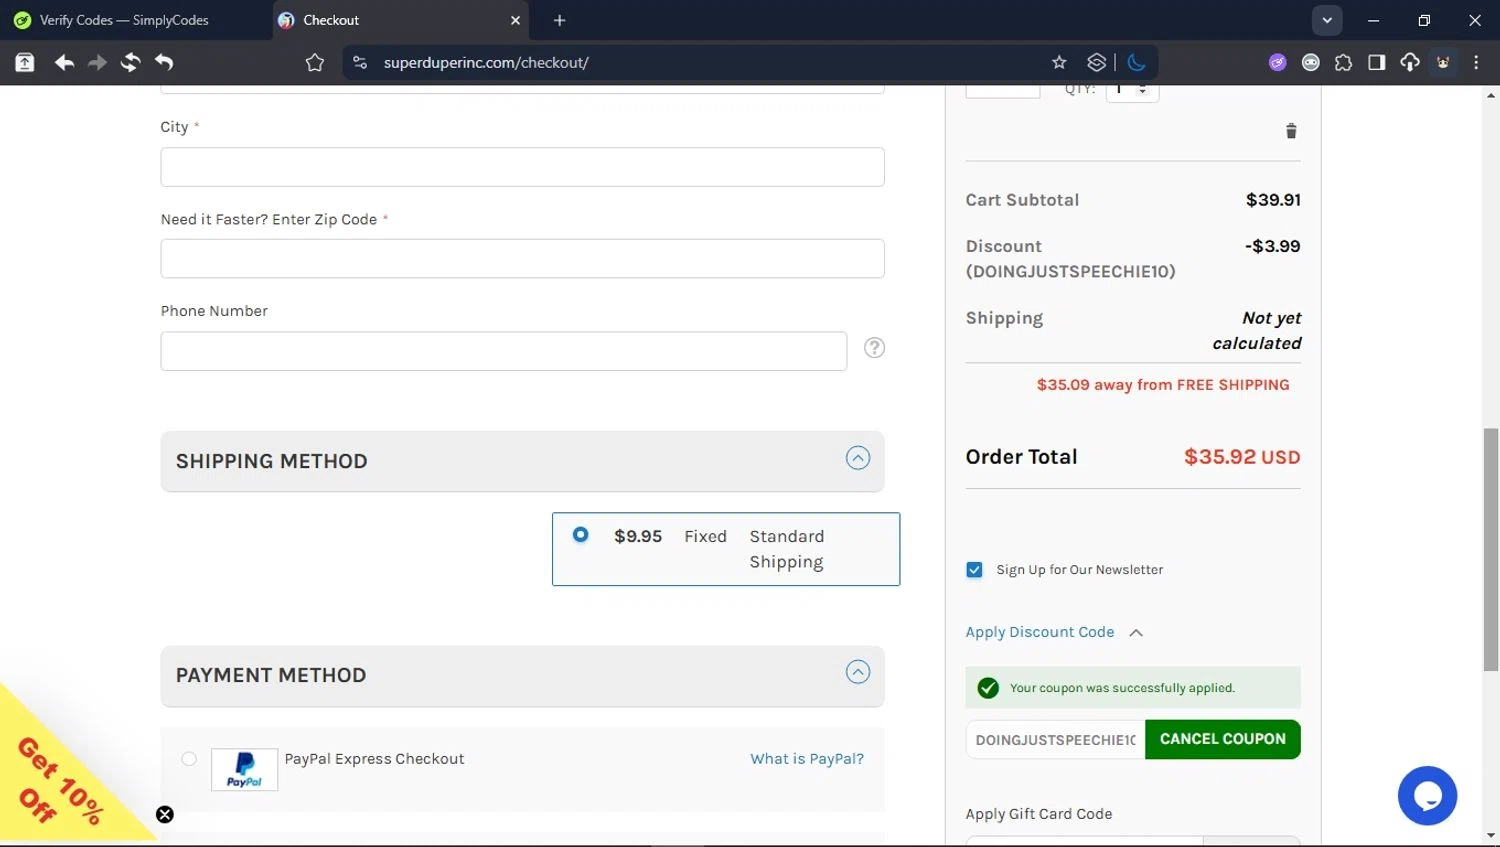
Task: Select the Checkout tab
Action: click(x=400, y=20)
